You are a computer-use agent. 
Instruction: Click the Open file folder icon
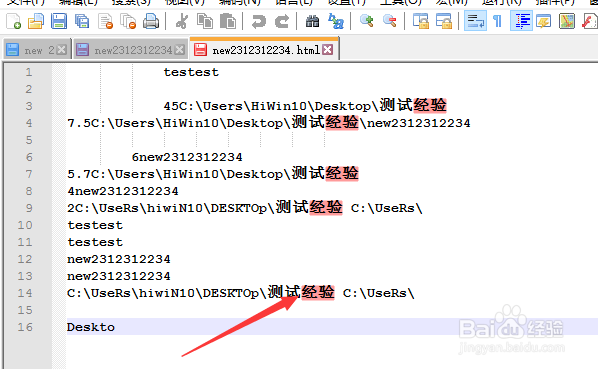pos(36,21)
